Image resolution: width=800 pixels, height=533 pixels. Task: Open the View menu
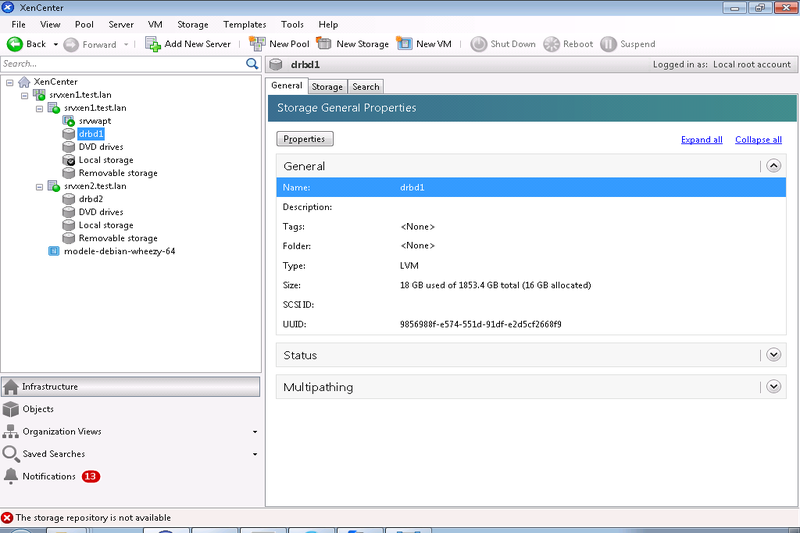[x=50, y=24]
